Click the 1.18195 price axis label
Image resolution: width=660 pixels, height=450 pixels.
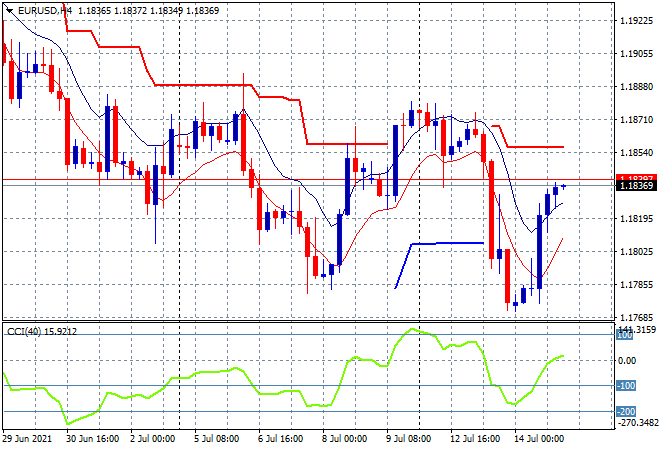click(636, 218)
